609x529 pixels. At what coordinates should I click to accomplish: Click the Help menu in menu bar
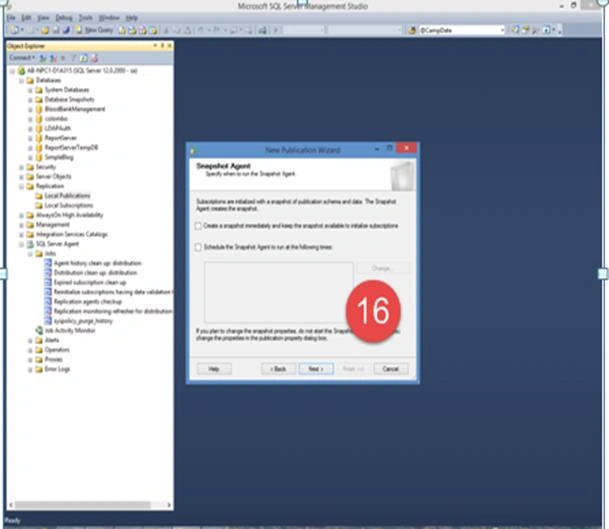(x=132, y=18)
